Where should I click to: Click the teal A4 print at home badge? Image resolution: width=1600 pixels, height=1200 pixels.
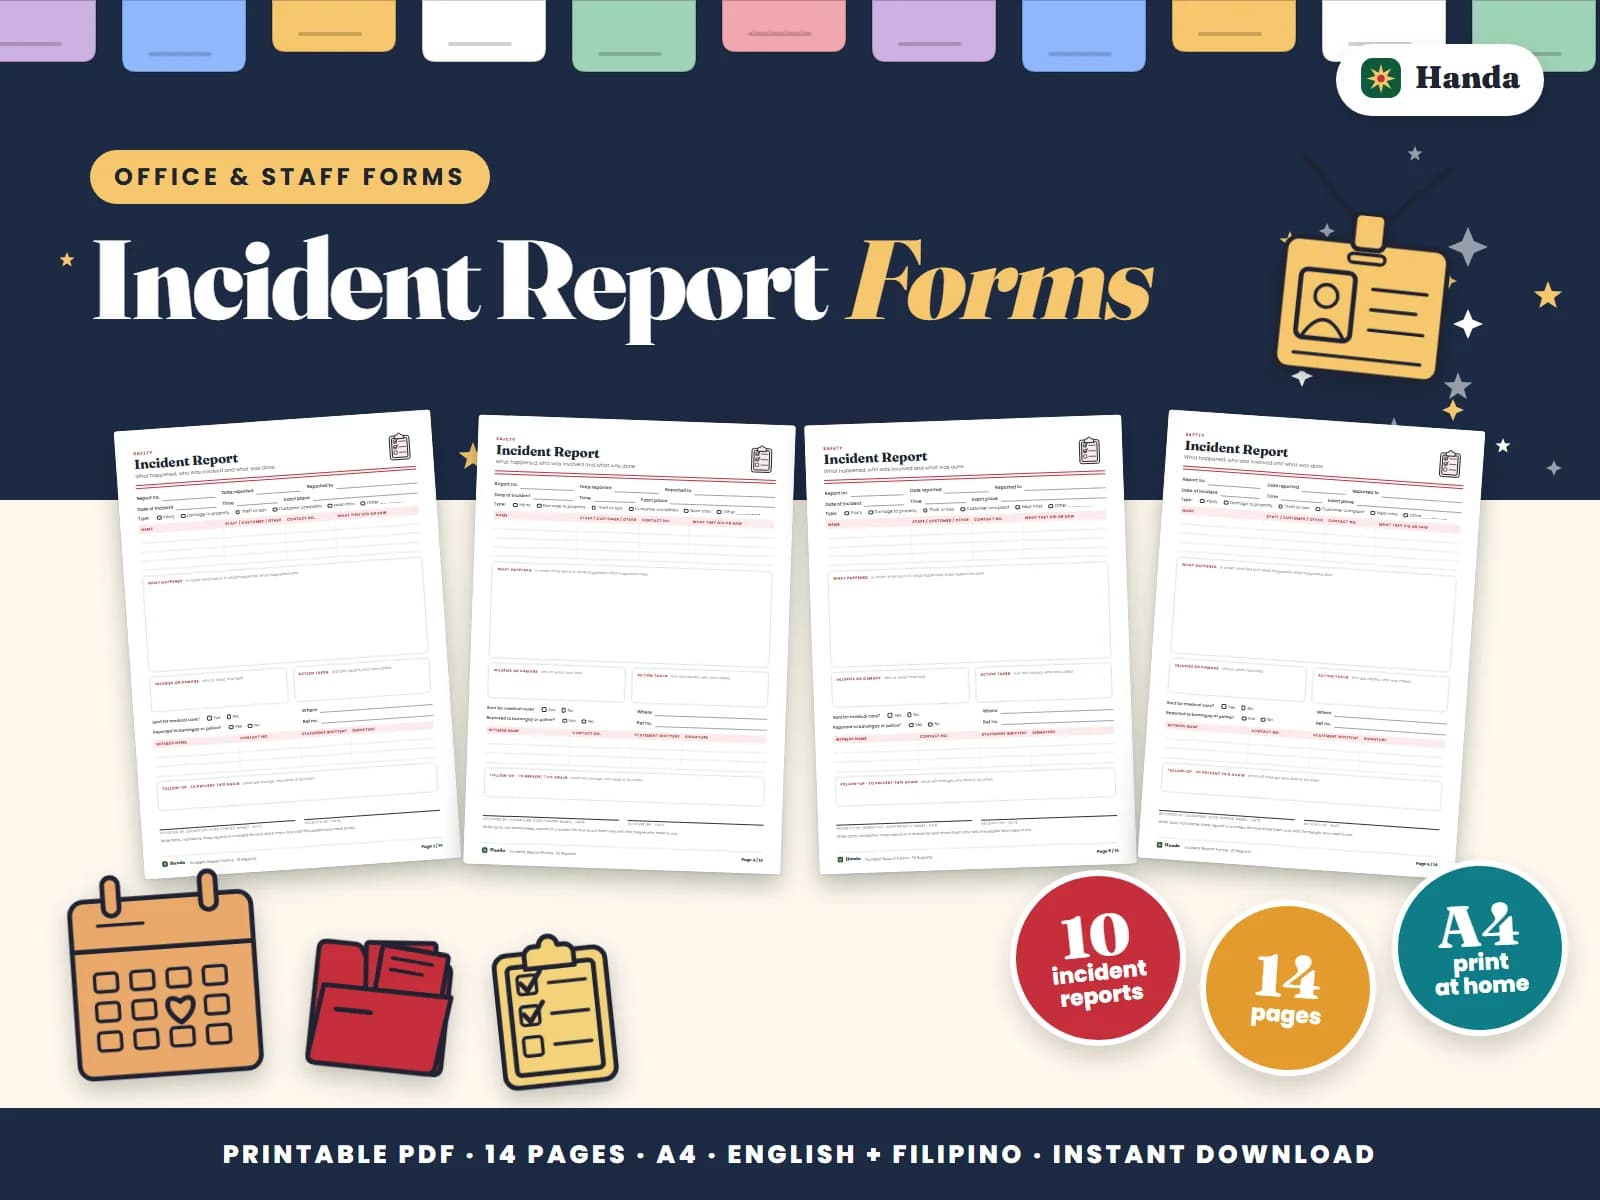click(1481, 947)
